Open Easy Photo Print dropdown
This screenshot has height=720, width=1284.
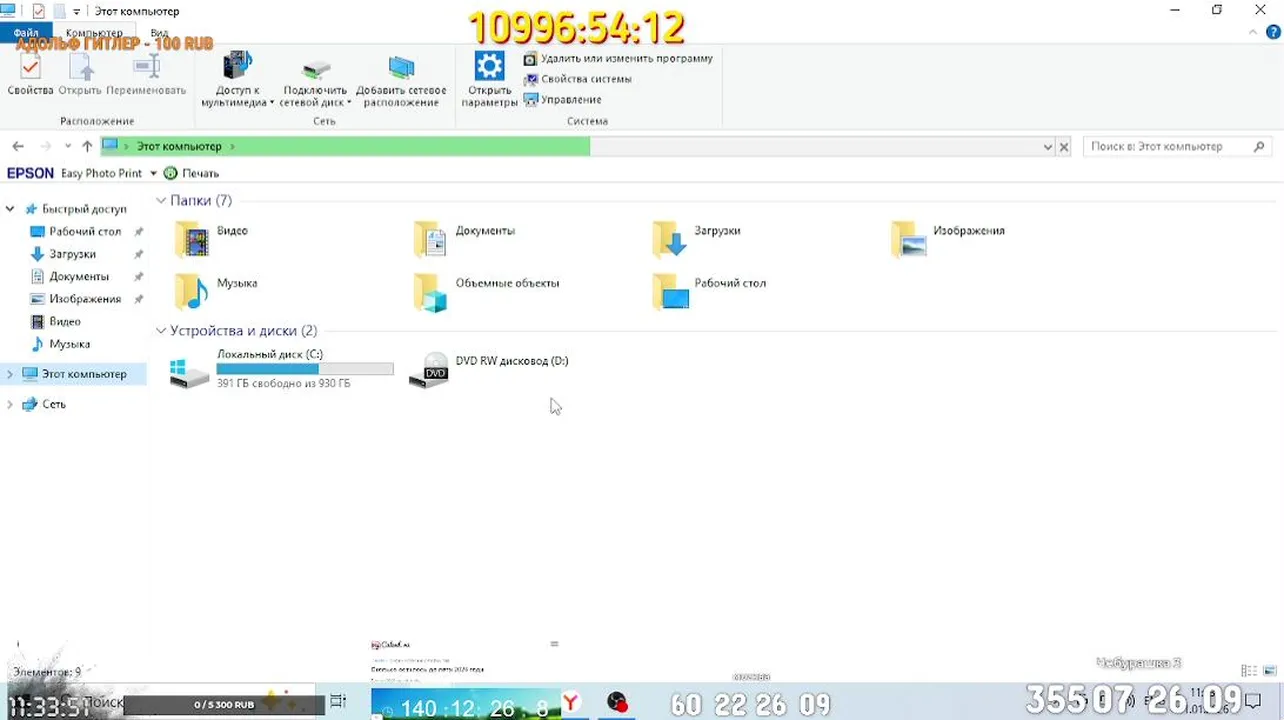coord(153,174)
